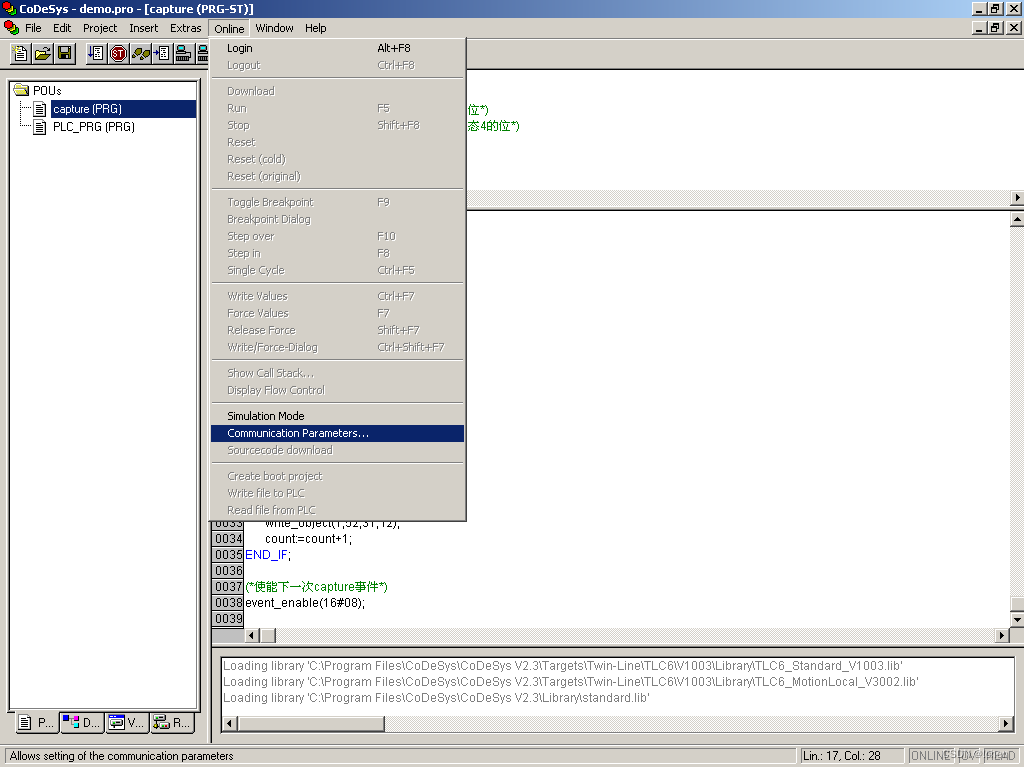Viewport: 1024px width, 768px height.
Task: Click the message pane horizontal scrollbar thumb
Action: (x=311, y=723)
